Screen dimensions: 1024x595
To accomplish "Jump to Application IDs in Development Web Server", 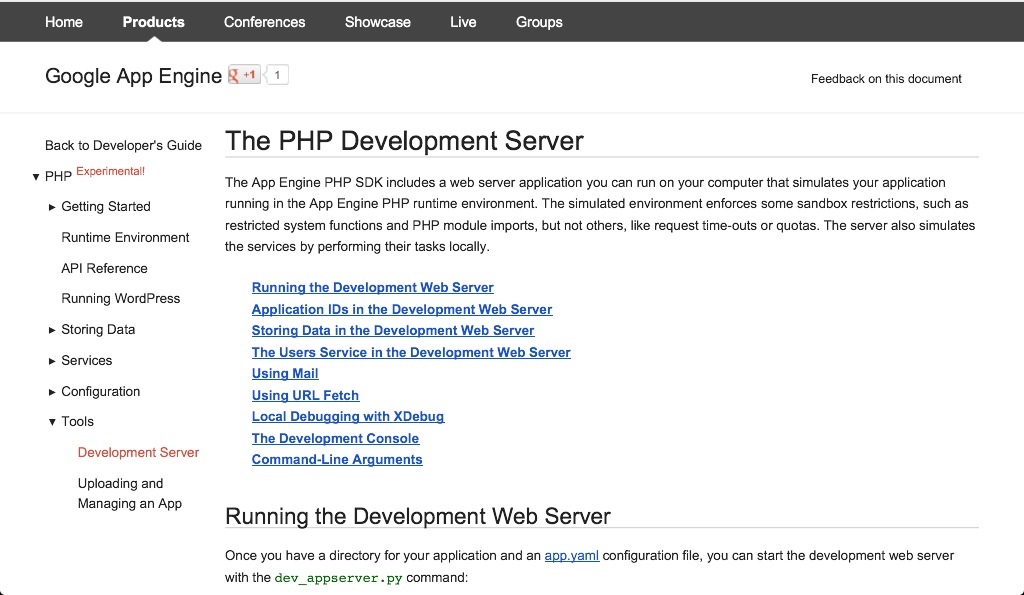I will click(x=402, y=309).
